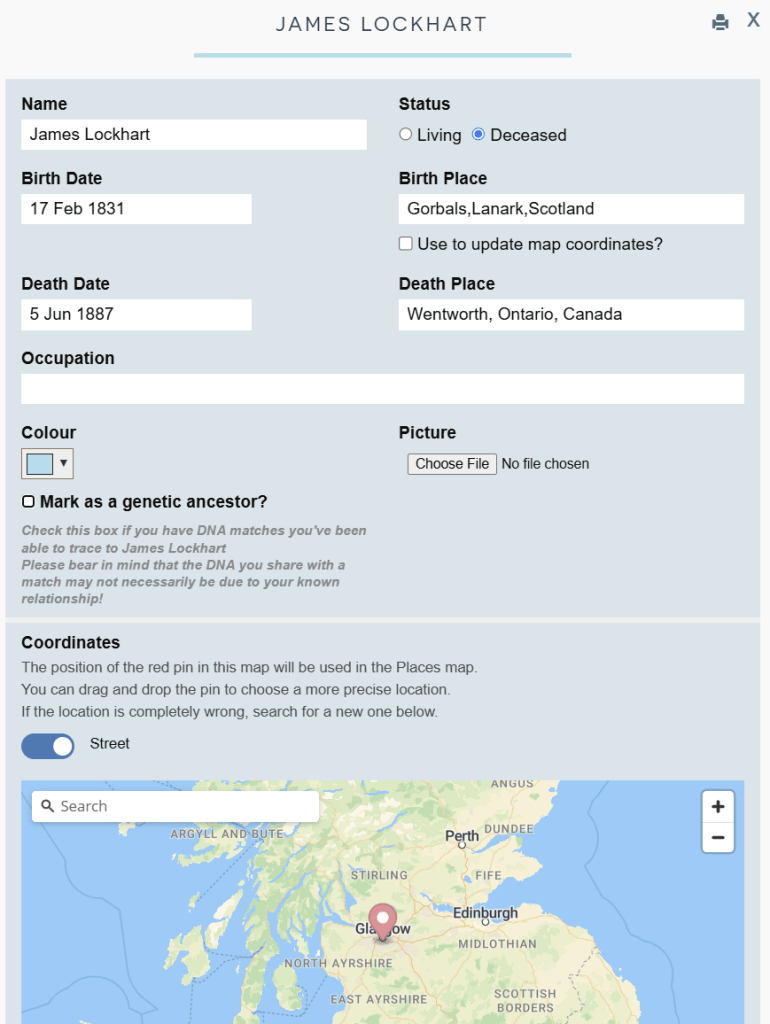Click the map search magnifier icon
The width and height of the screenshot is (770, 1024).
(47, 806)
